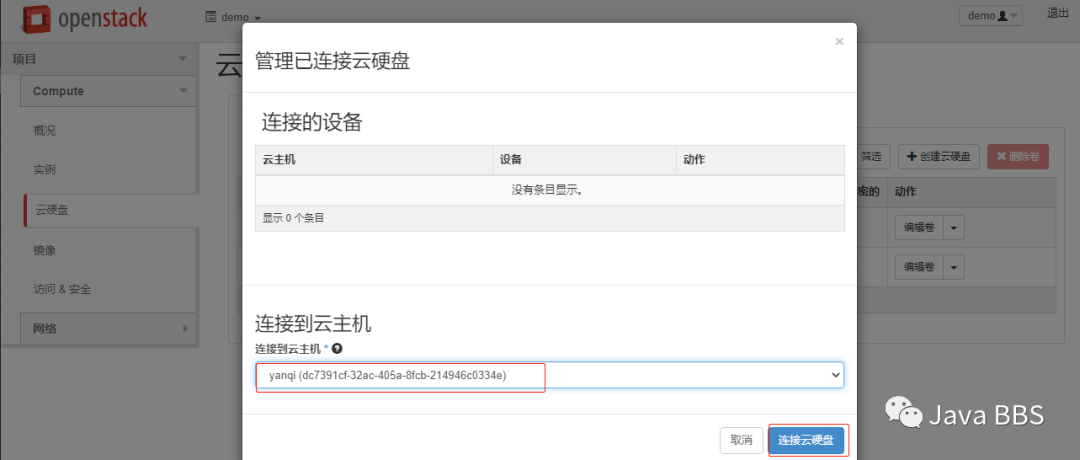Open 访问 & 安全 in the sidebar
The image size is (1080, 460).
[62, 290]
